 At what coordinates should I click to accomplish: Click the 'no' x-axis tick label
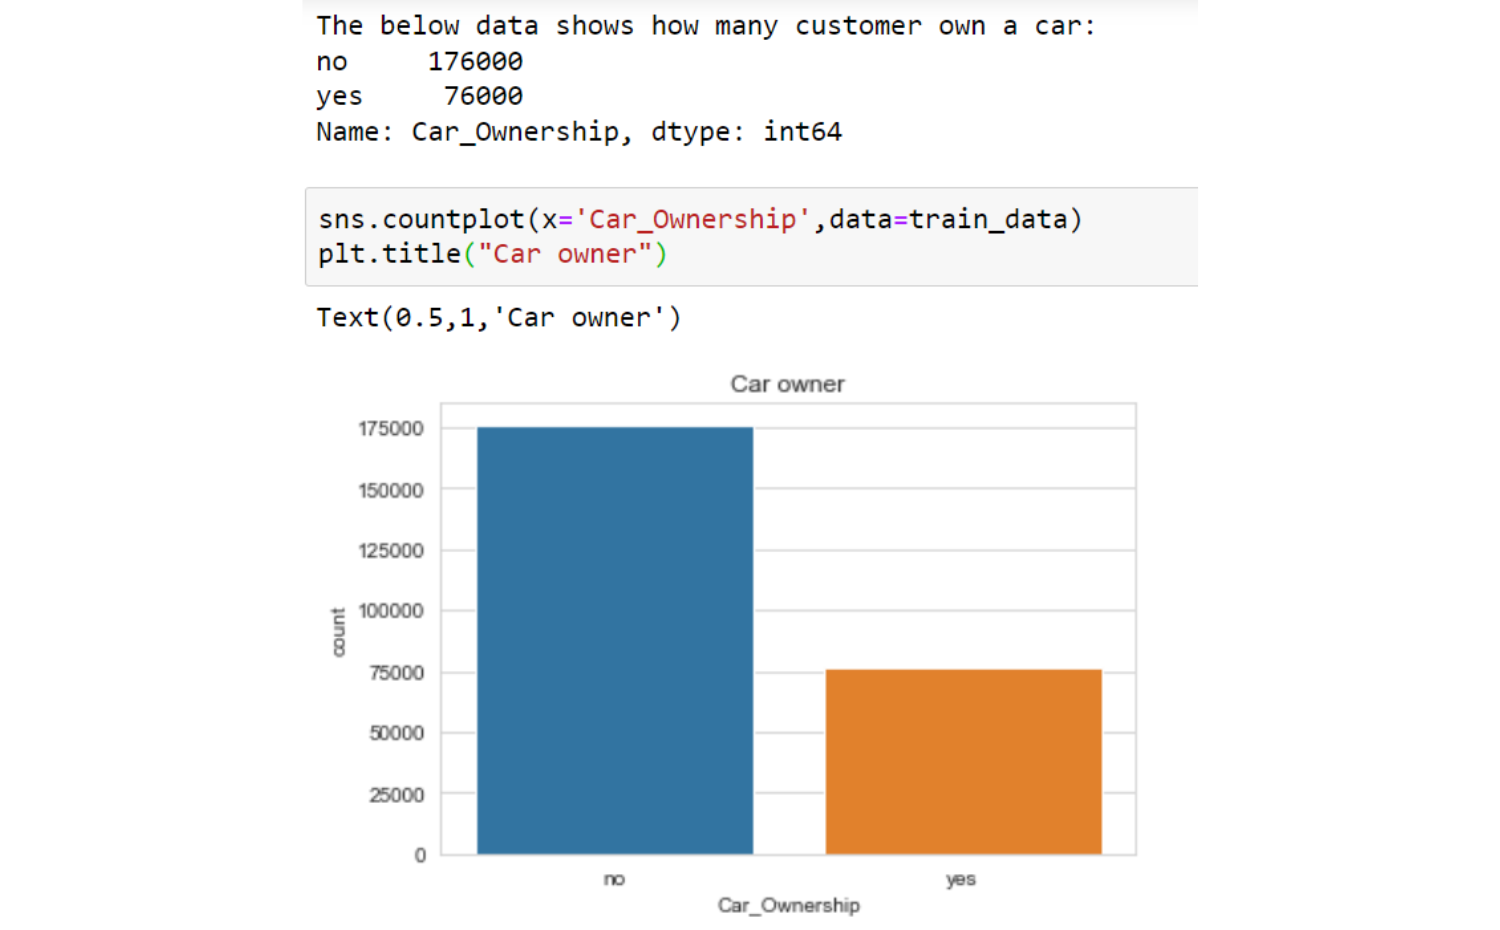(x=614, y=879)
